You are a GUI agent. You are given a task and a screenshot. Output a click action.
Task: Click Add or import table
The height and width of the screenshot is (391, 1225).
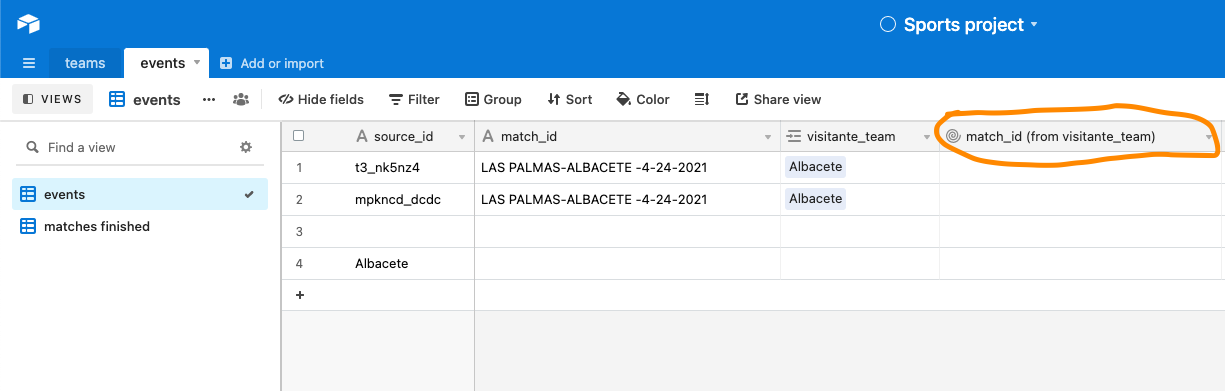(x=272, y=63)
